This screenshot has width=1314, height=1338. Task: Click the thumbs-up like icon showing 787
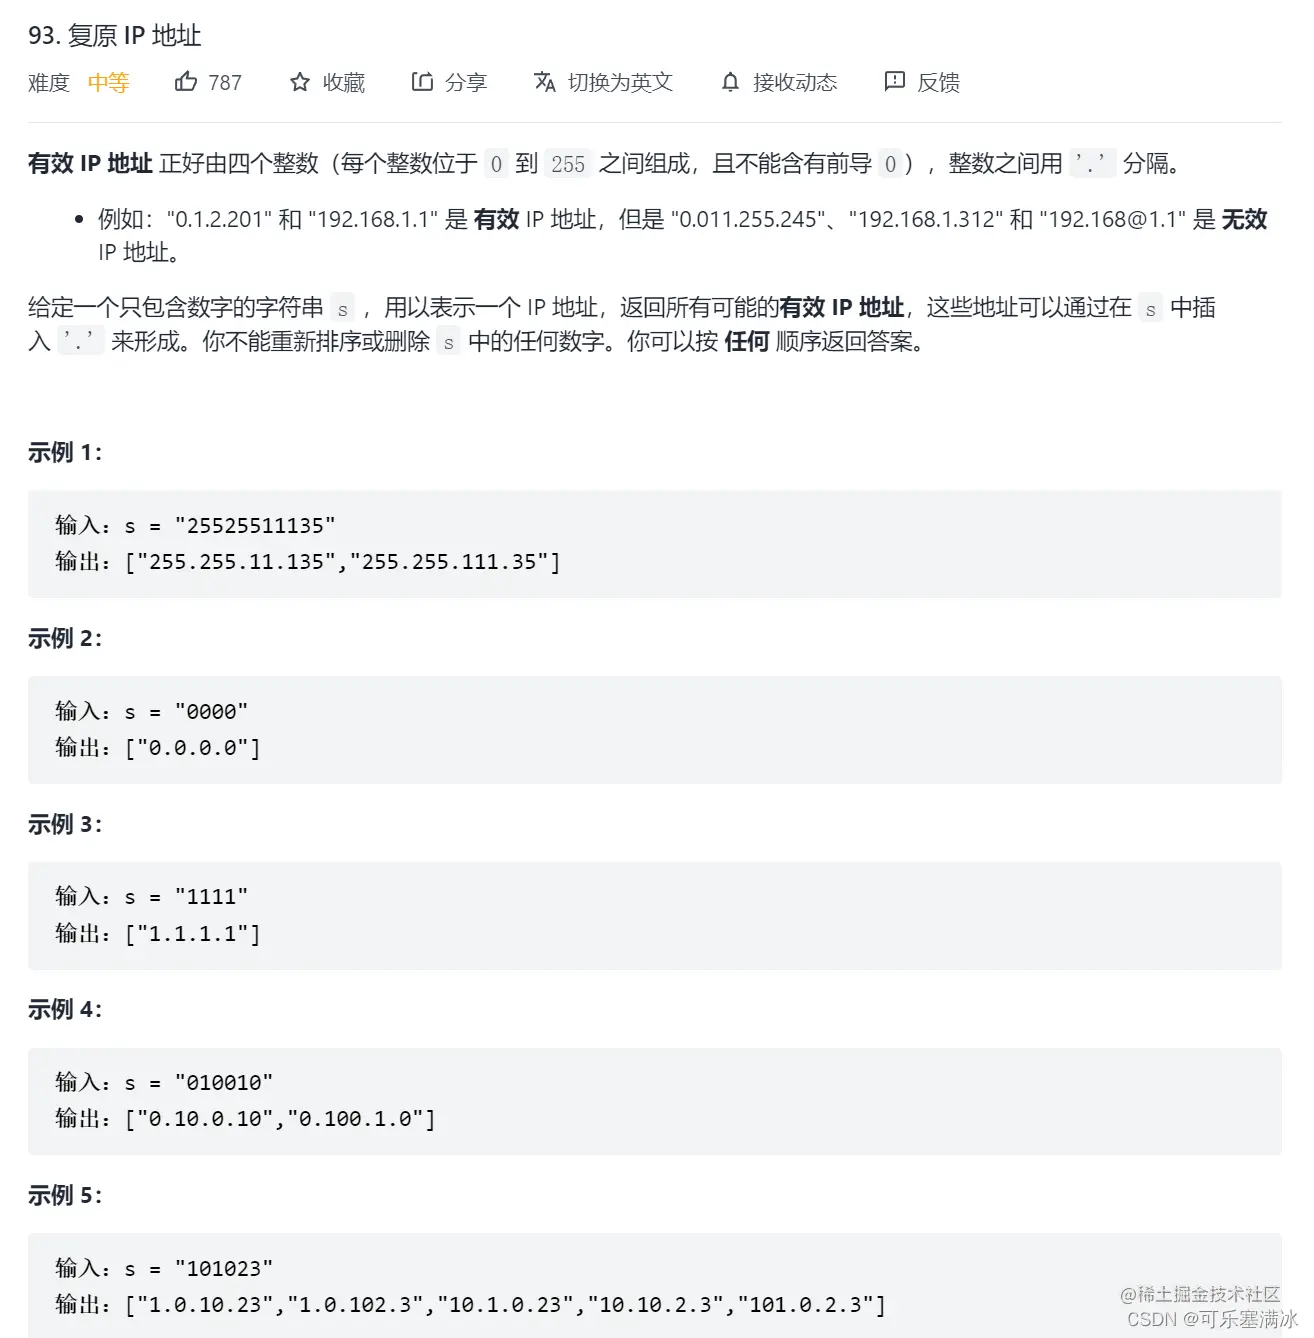click(x=187, y=82)
